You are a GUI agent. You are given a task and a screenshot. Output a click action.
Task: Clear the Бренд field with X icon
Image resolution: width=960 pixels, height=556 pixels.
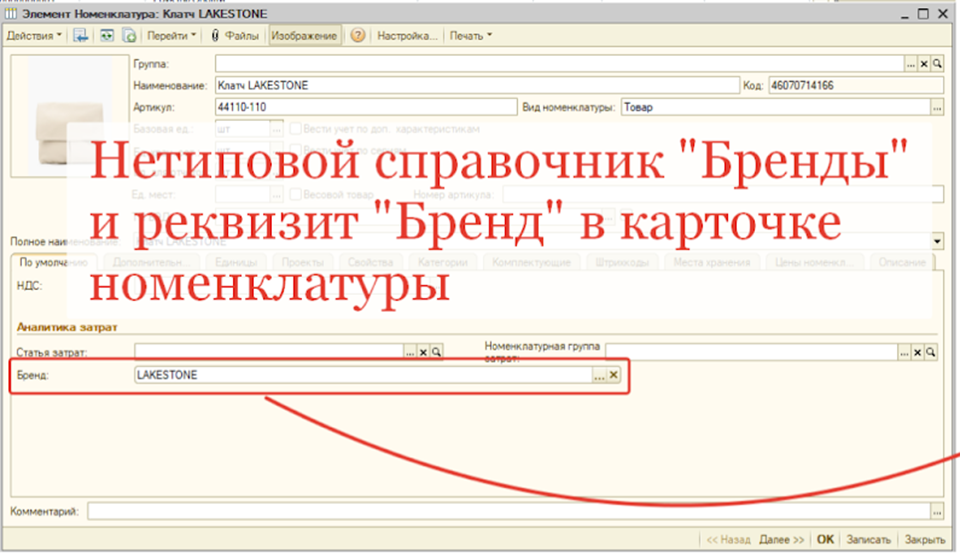point(614,374)
